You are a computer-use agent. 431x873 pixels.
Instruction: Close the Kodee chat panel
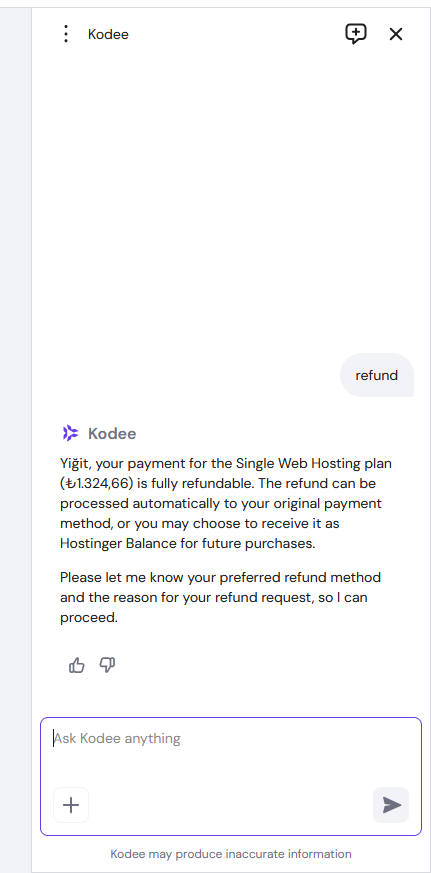coord(396,35)
